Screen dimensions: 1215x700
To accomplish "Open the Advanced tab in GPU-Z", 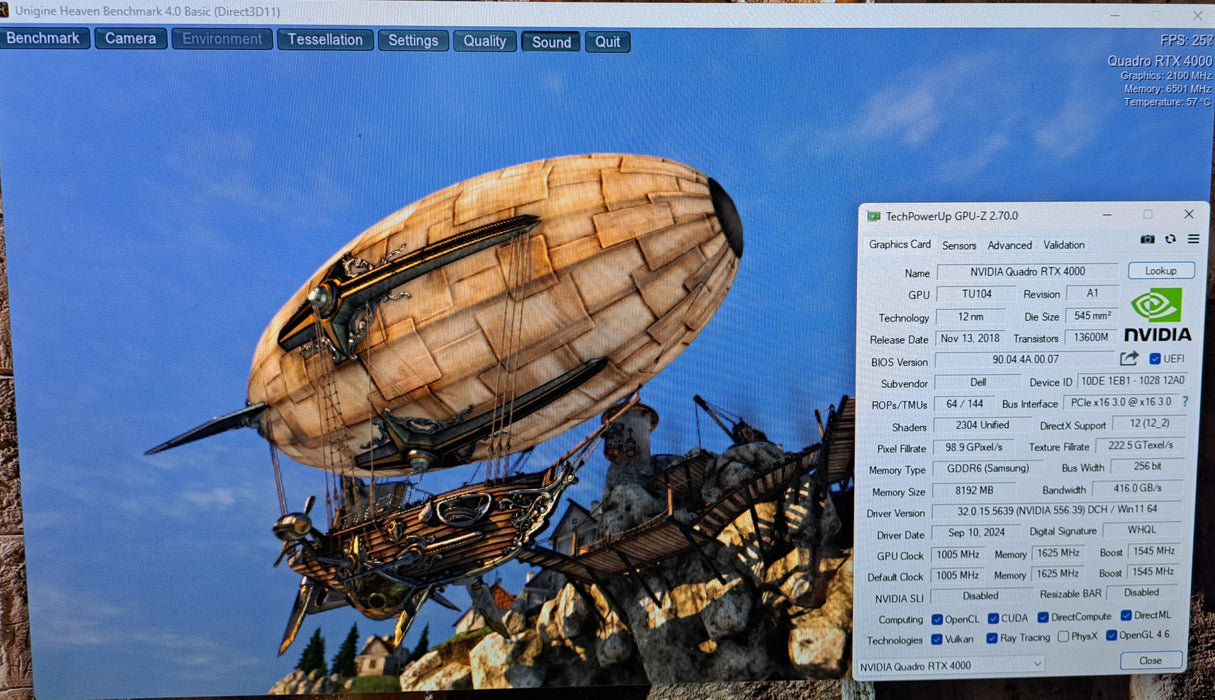I will 1010,245.
